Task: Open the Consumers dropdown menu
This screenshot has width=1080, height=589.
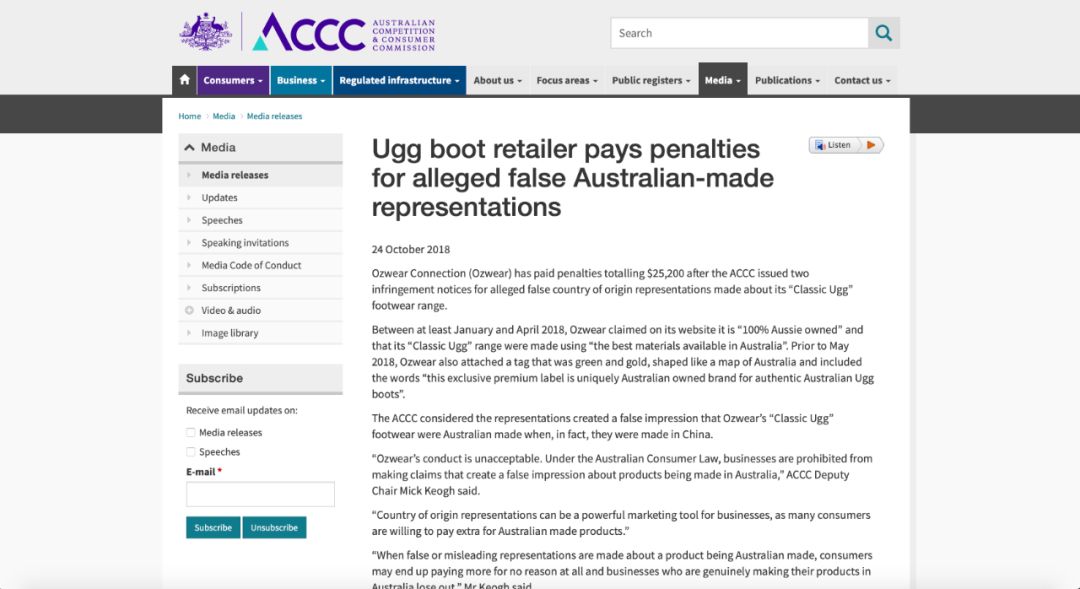Action: (233, 80)
